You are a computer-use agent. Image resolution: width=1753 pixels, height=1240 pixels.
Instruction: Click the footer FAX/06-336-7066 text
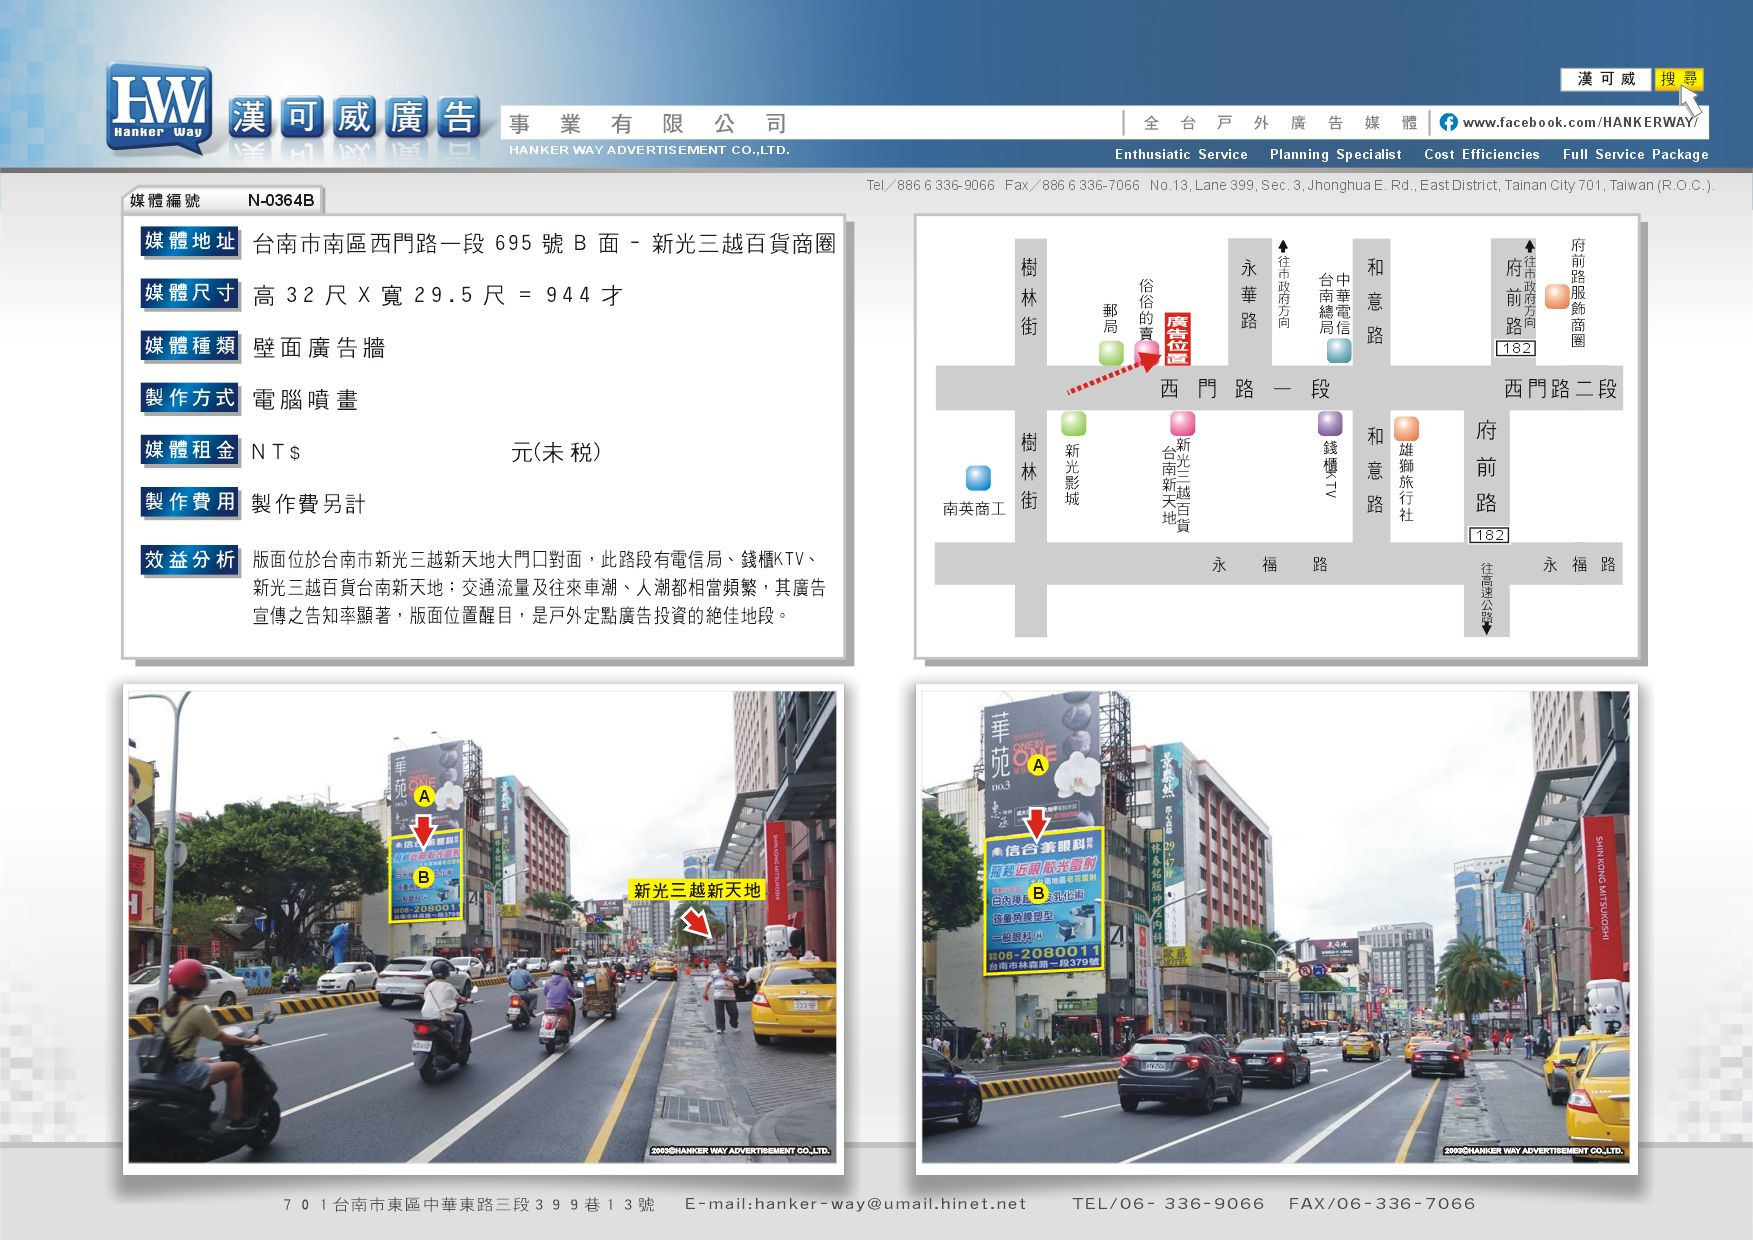click(x=1382, y=1204)
